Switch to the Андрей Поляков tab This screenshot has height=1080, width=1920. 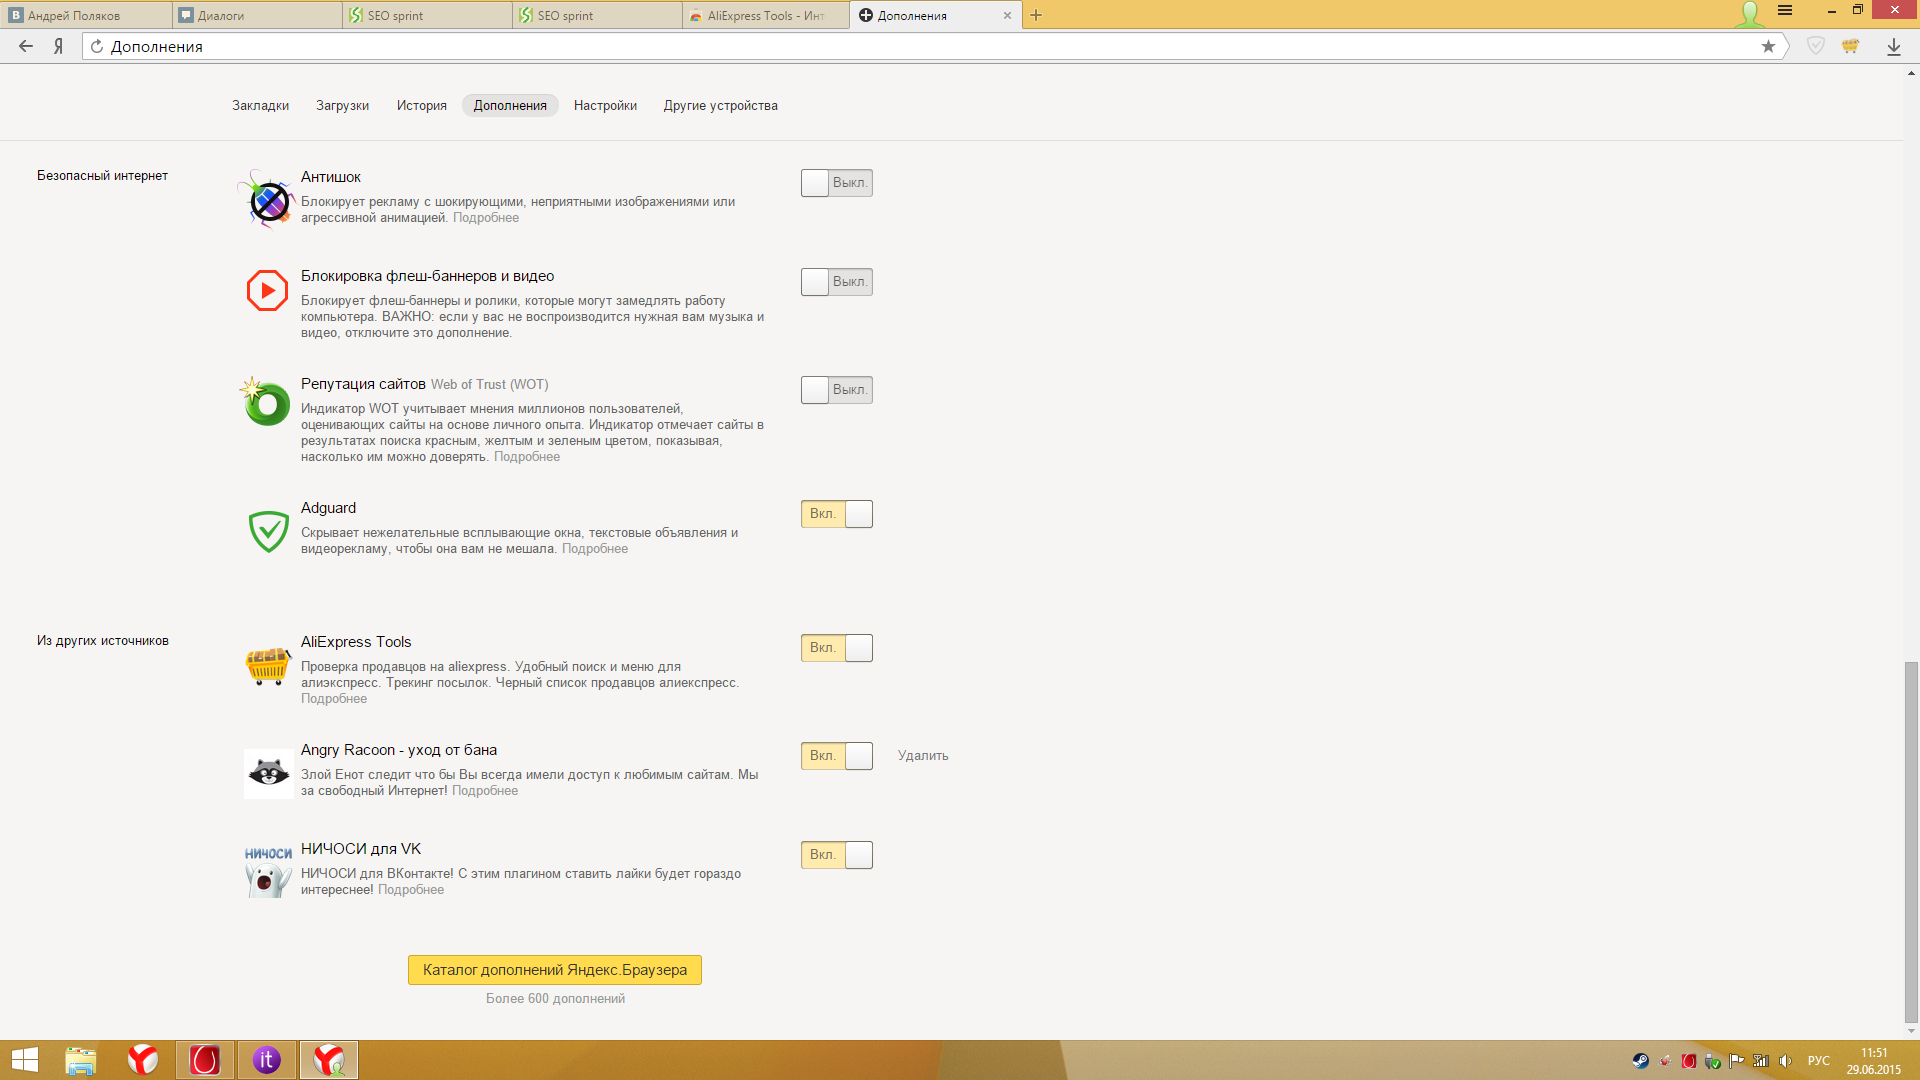click(x=86, y=15)
